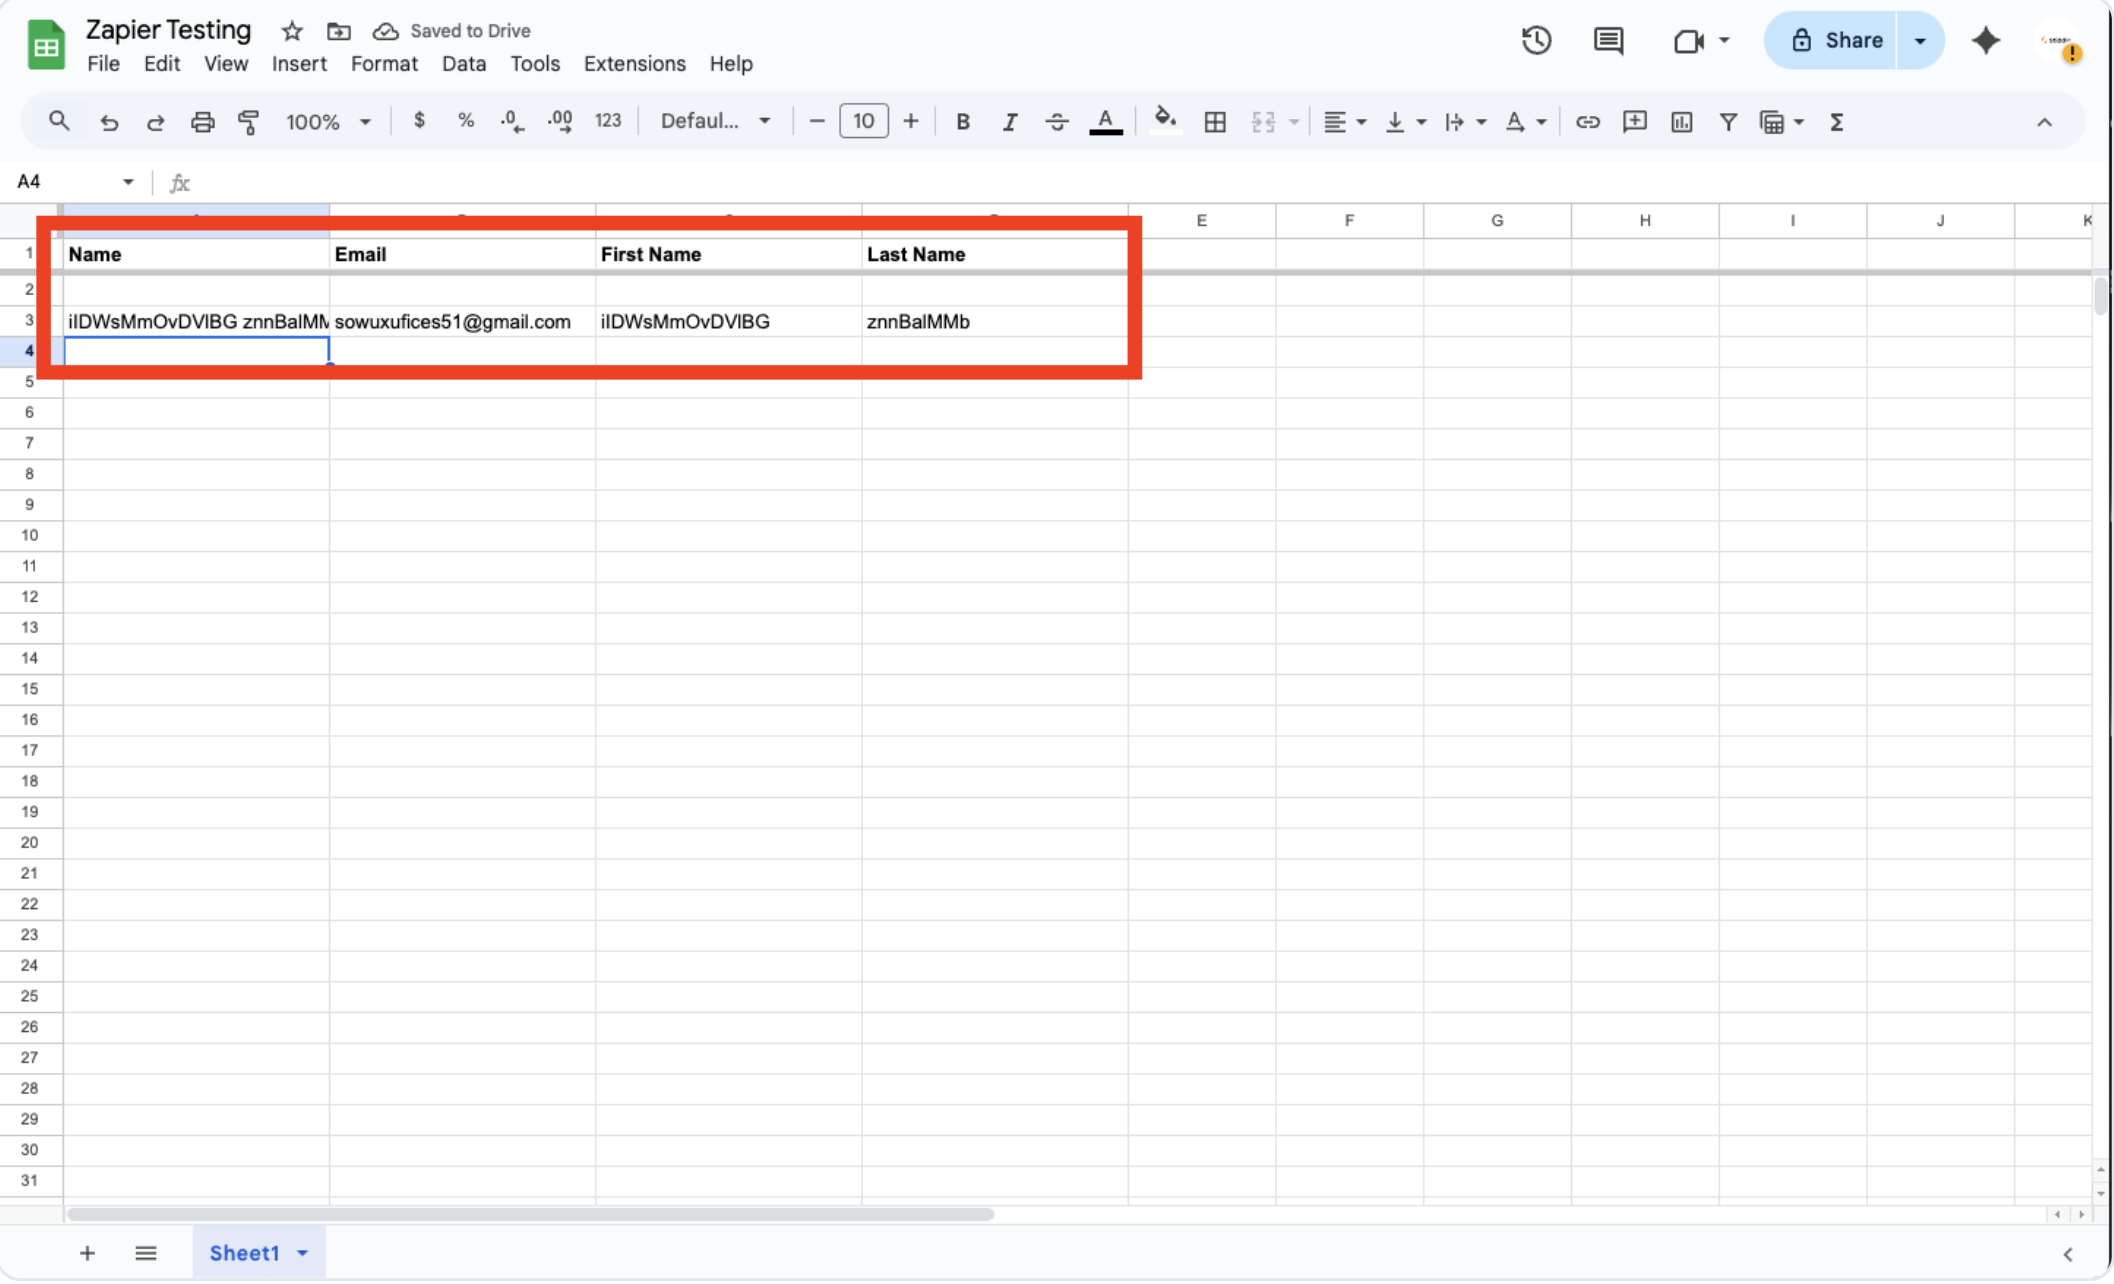
Task: Click the font size input box
Action: pyautogui.click(x=863, y=122)
